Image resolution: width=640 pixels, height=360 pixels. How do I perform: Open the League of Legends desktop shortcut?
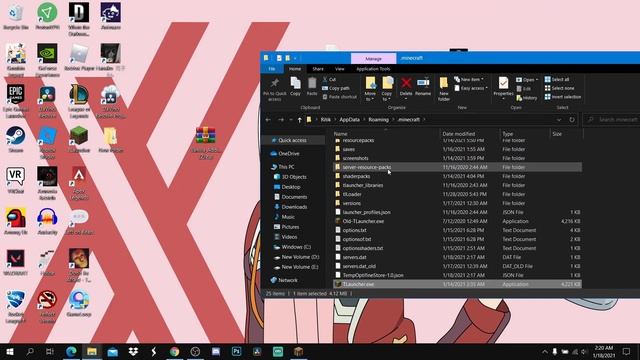(79, 102)
